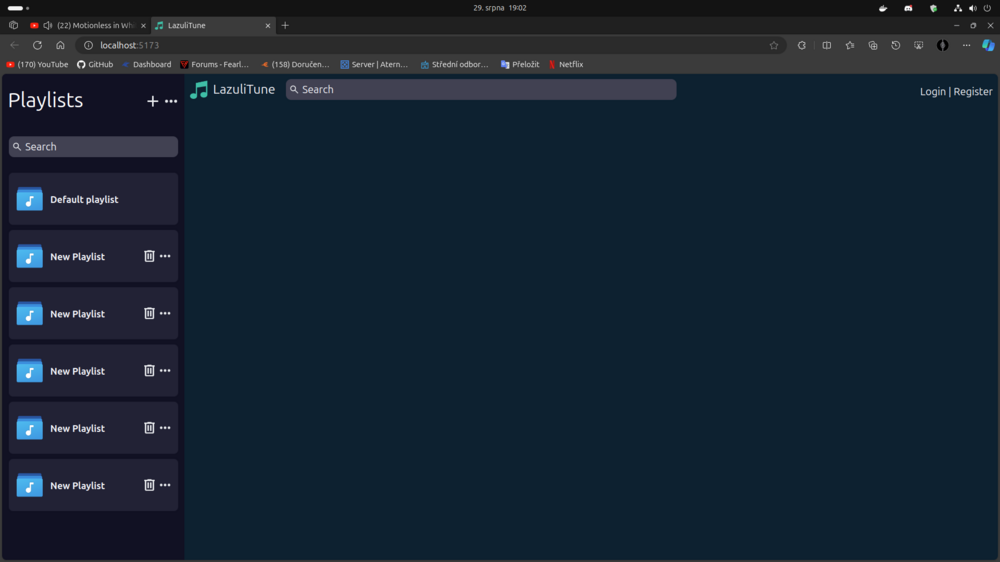Open browser settings and more menu

coord(966,45)
